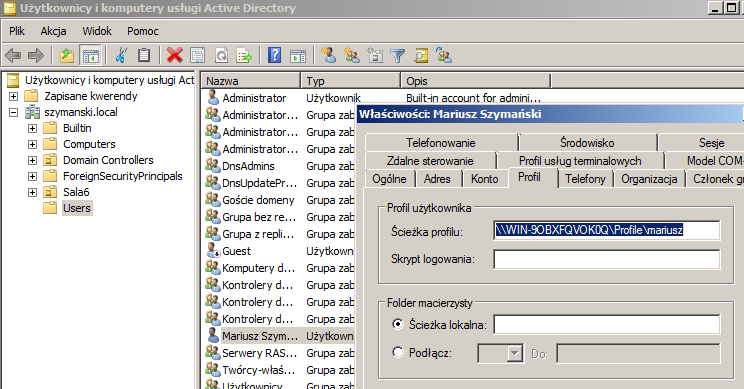
Task: Collapse the szymanski.local node
Action: pos(13,112)
